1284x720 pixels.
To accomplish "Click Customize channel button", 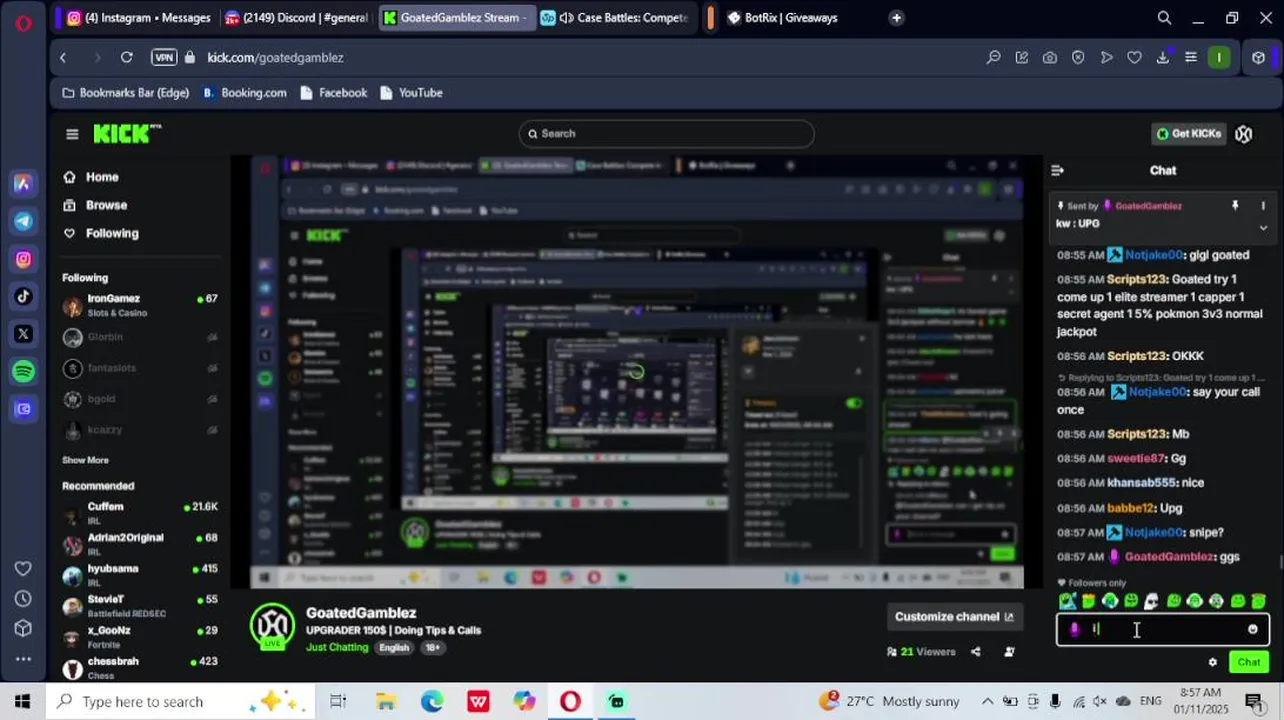I will click(954, 617).
